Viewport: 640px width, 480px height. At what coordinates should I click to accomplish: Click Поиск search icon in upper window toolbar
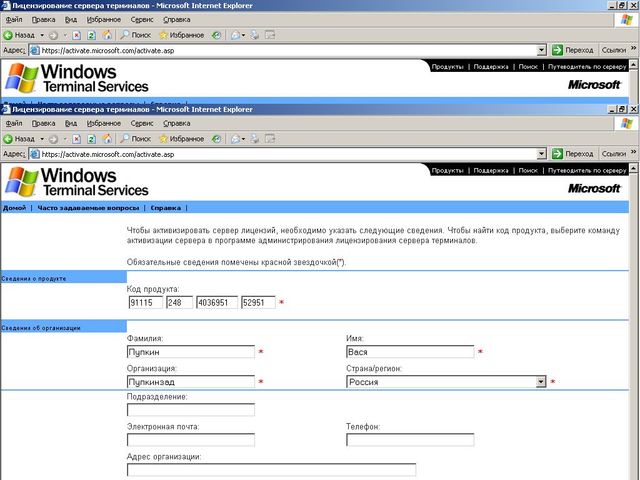(125, 35)
